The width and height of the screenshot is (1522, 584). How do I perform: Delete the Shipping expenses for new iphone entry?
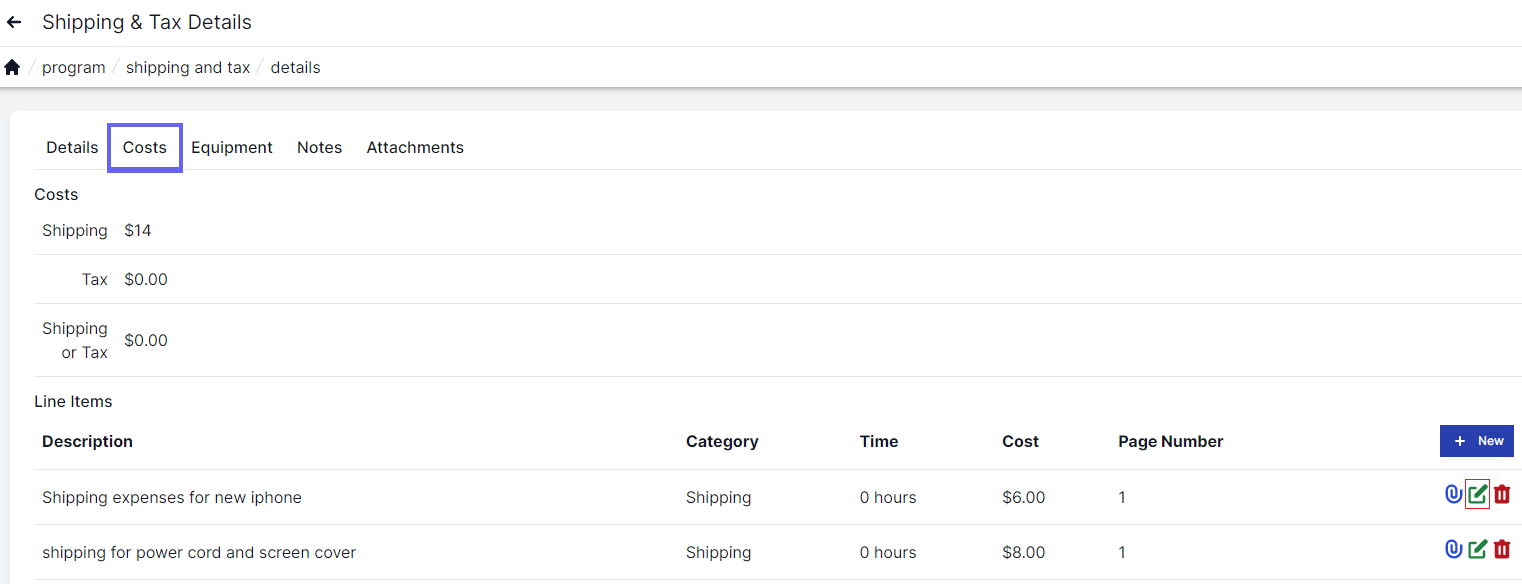(x=1502, y=493)
